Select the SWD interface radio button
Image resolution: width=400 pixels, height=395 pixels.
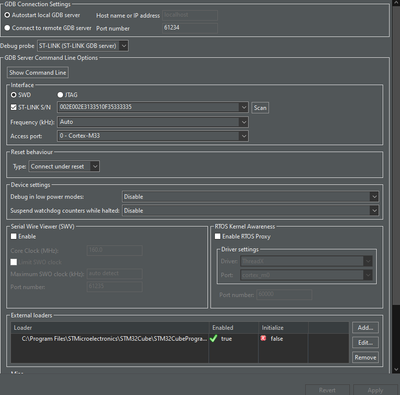[14, 95]
